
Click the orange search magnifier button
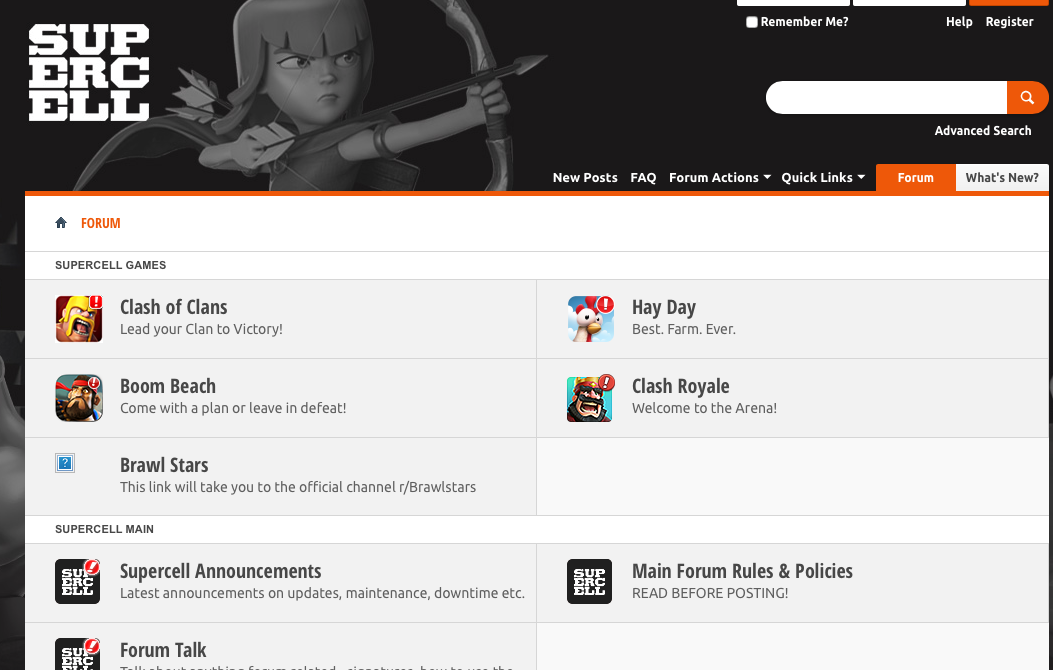tap(1027, 98)
